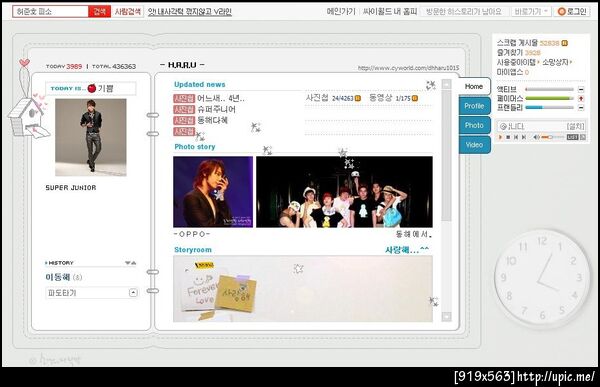Click the minus icon beside 프렌들리 bar
Image resolution: width=600 pixels, height=387 pixels.
coord(581,108)
